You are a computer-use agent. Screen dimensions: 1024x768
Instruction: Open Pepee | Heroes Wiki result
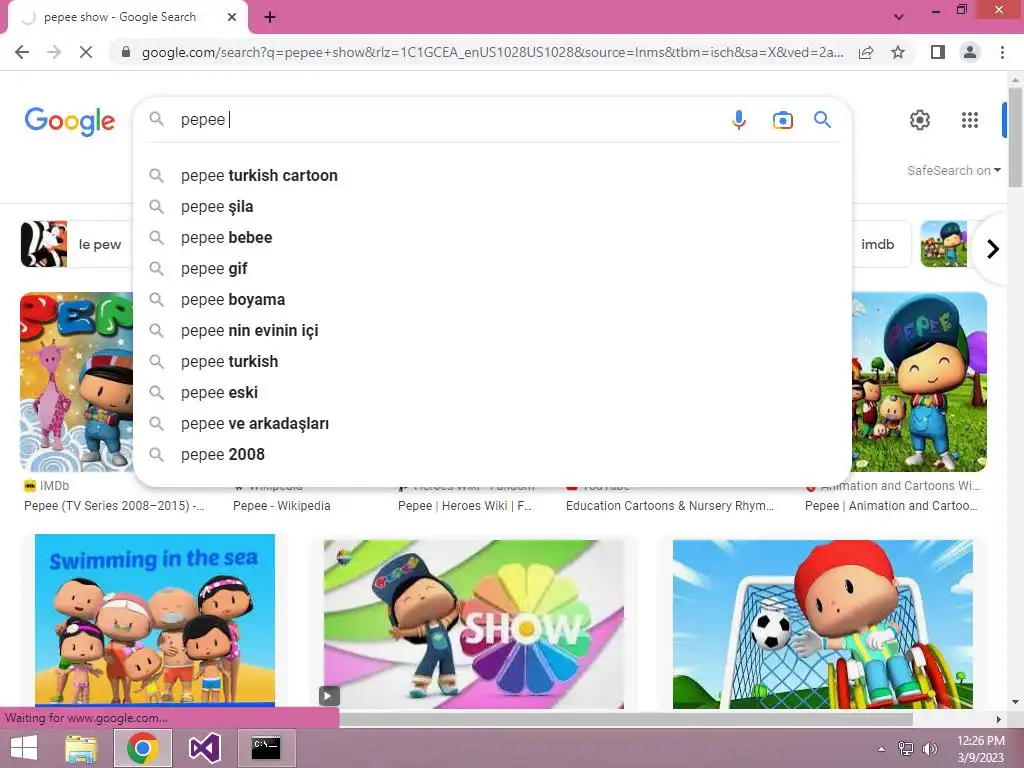coord(465,505)
